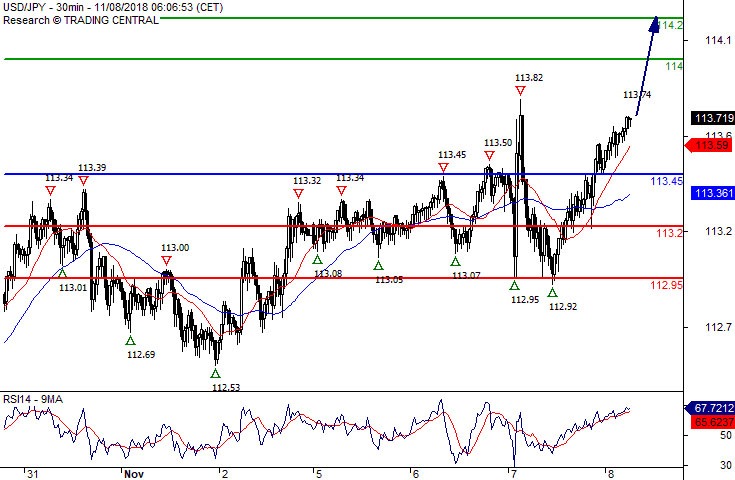Select the red arrow price tag 113.59
This screenshot has height=480, width=735.
[709, 145]
